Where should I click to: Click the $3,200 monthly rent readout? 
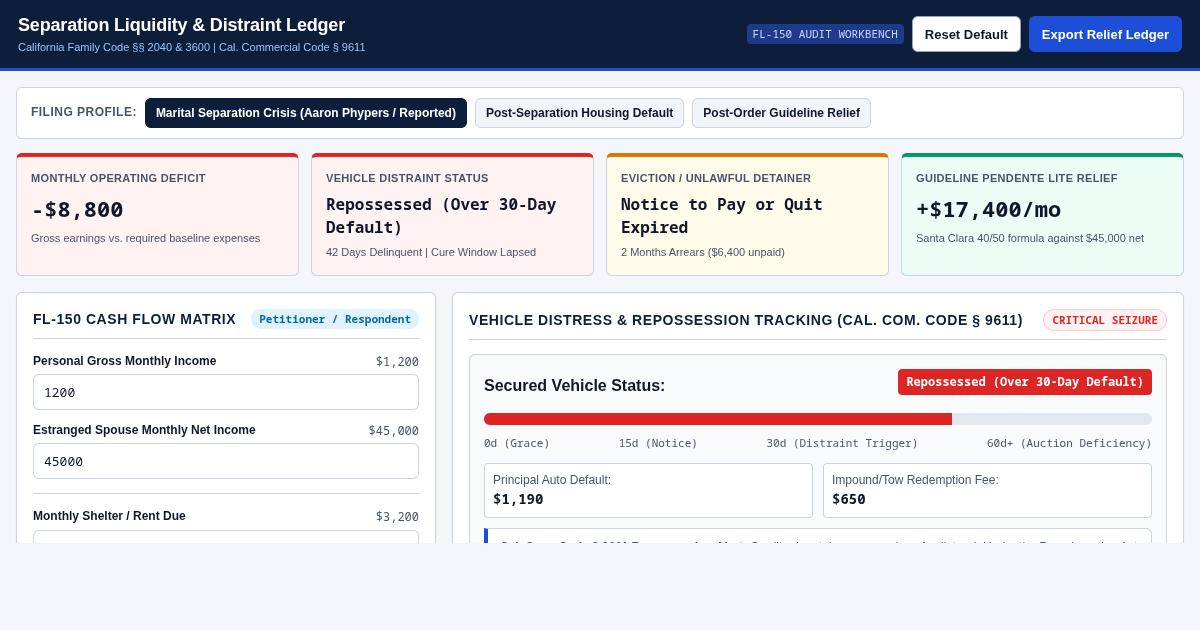(x=397, y=517)
